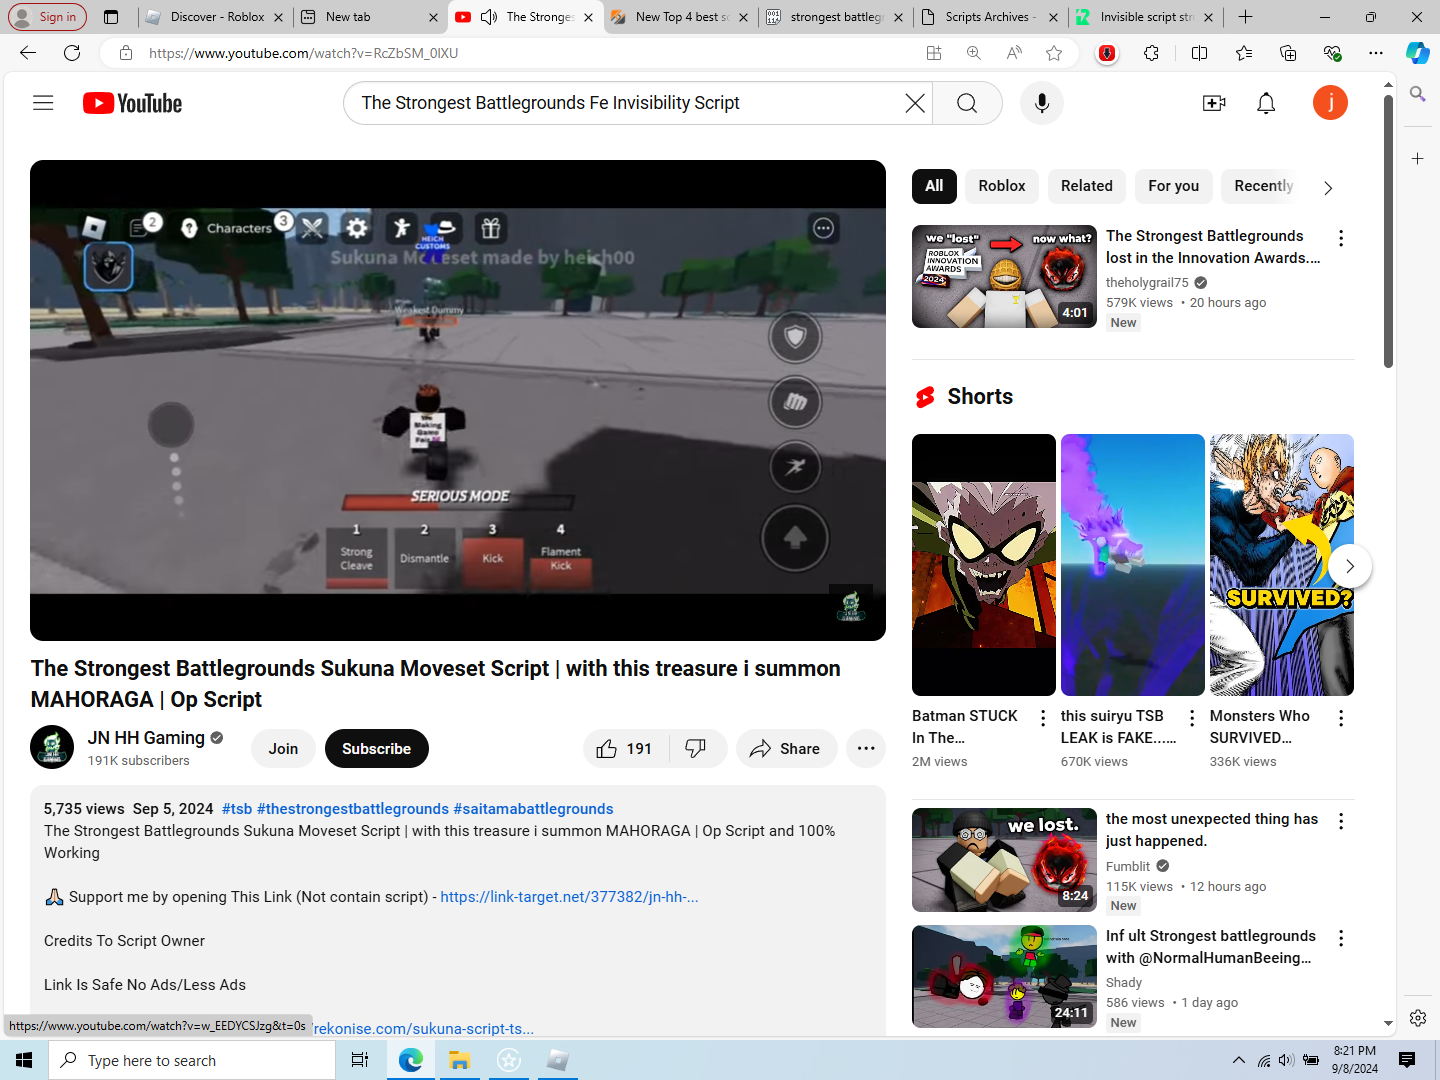Viewport: 1440px width, 1080px height.
Task: Go back in the browser
Action: pyautogui.click(x=28, y=53)
